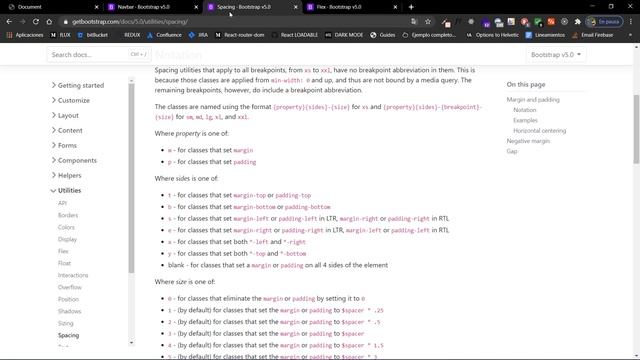640x360 pixels.
Task: Open the Colors utilities page
Action: [x=66, y=227]
